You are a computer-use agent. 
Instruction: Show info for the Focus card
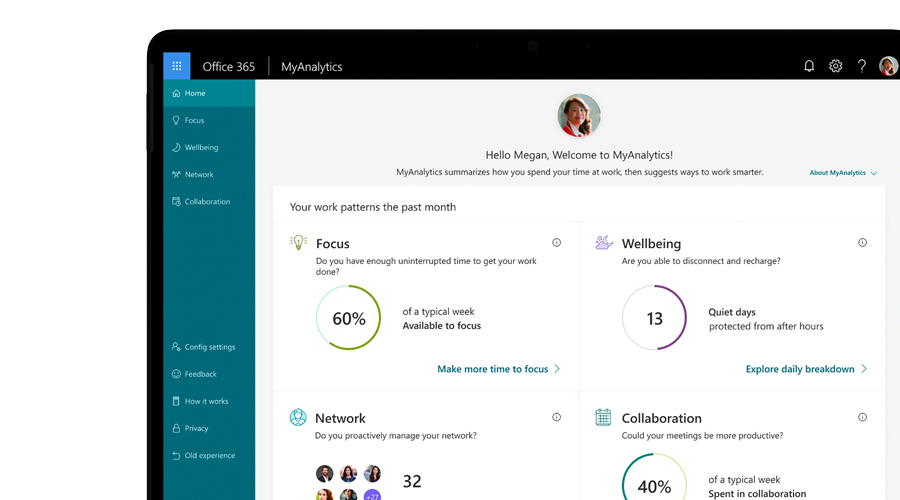click(556, 242)
